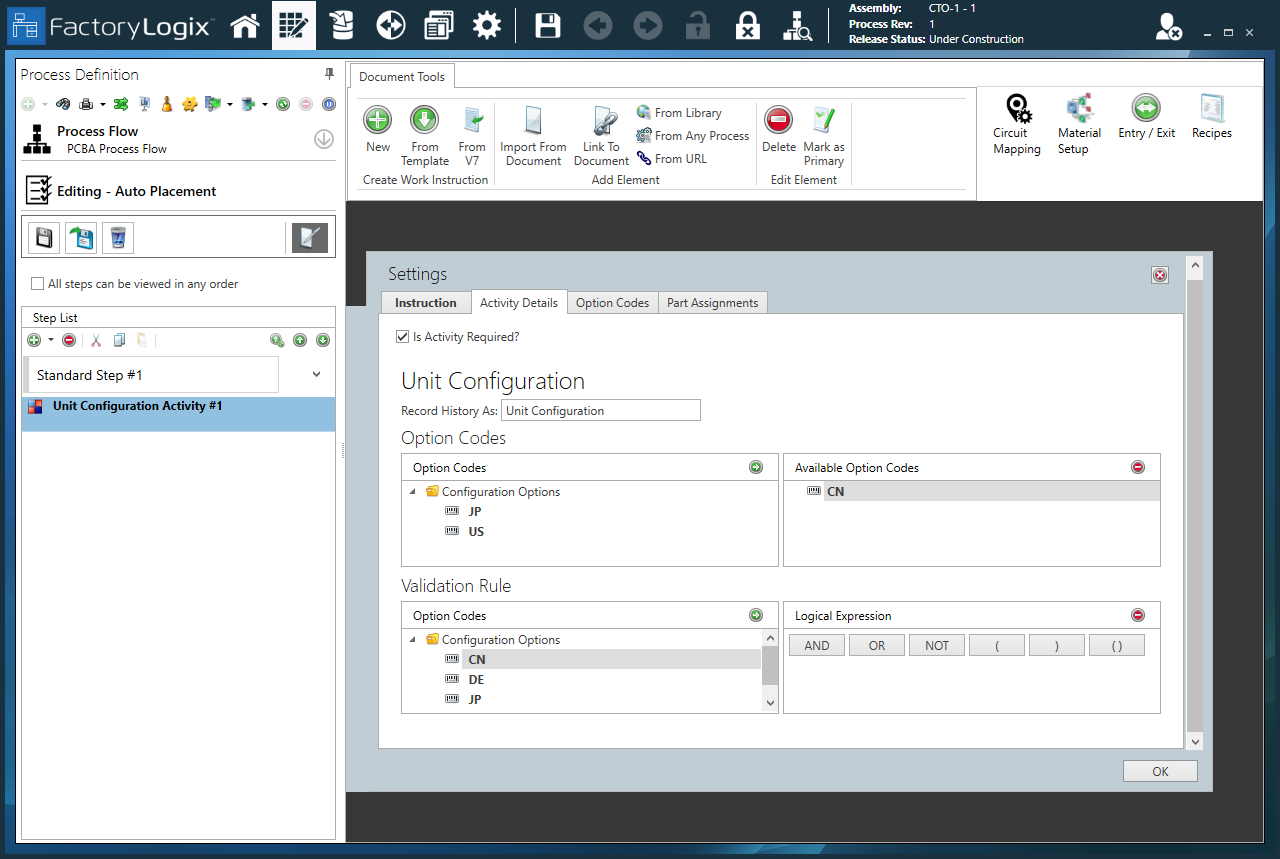Save using the disk icon in the toolbar
1280x859 pixels.
547,25
